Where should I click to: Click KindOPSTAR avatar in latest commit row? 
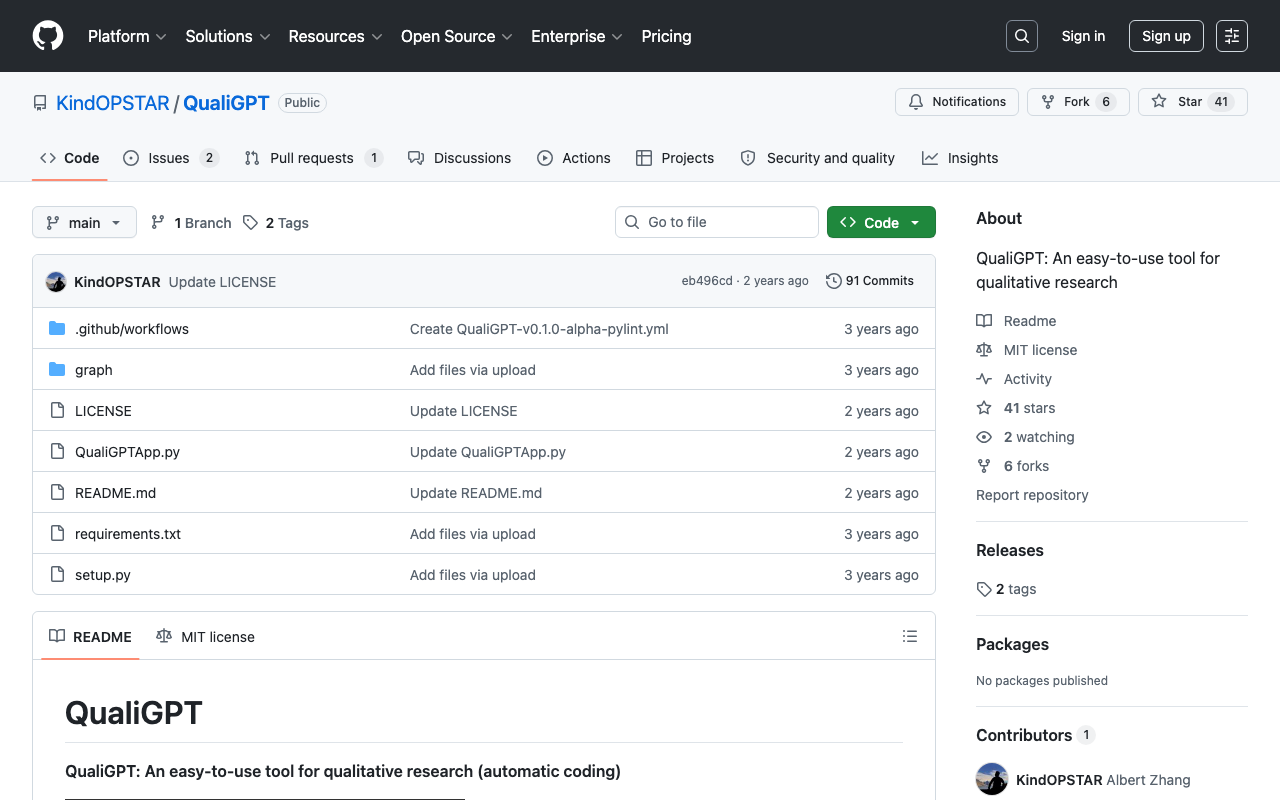point(56,282)
